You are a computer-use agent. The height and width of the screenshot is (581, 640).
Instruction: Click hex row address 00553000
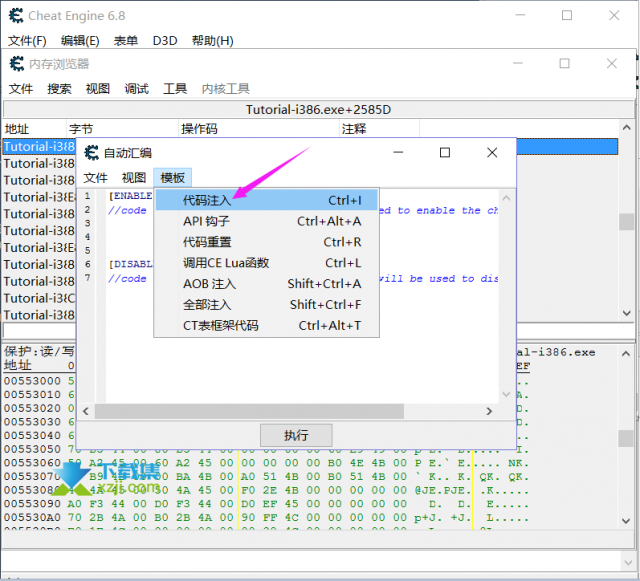pyautogui.click(x=32, y=381)
